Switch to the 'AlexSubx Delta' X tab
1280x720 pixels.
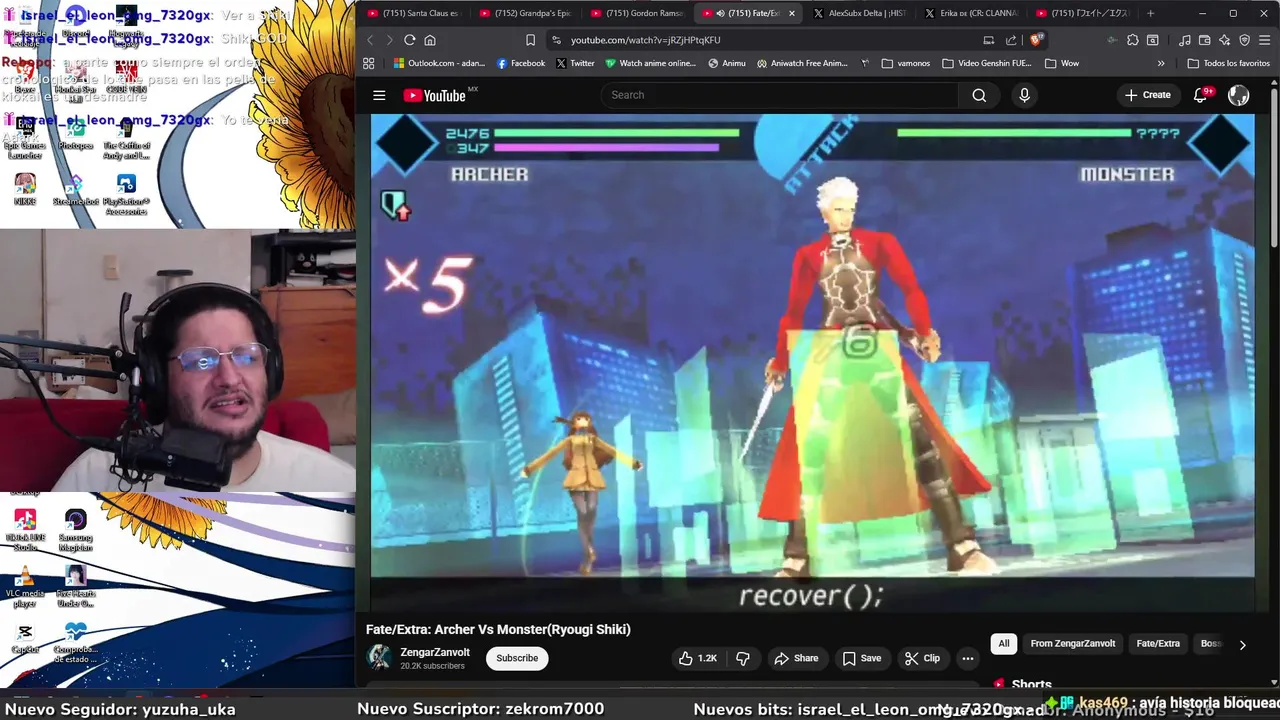(x=861, y=13)
